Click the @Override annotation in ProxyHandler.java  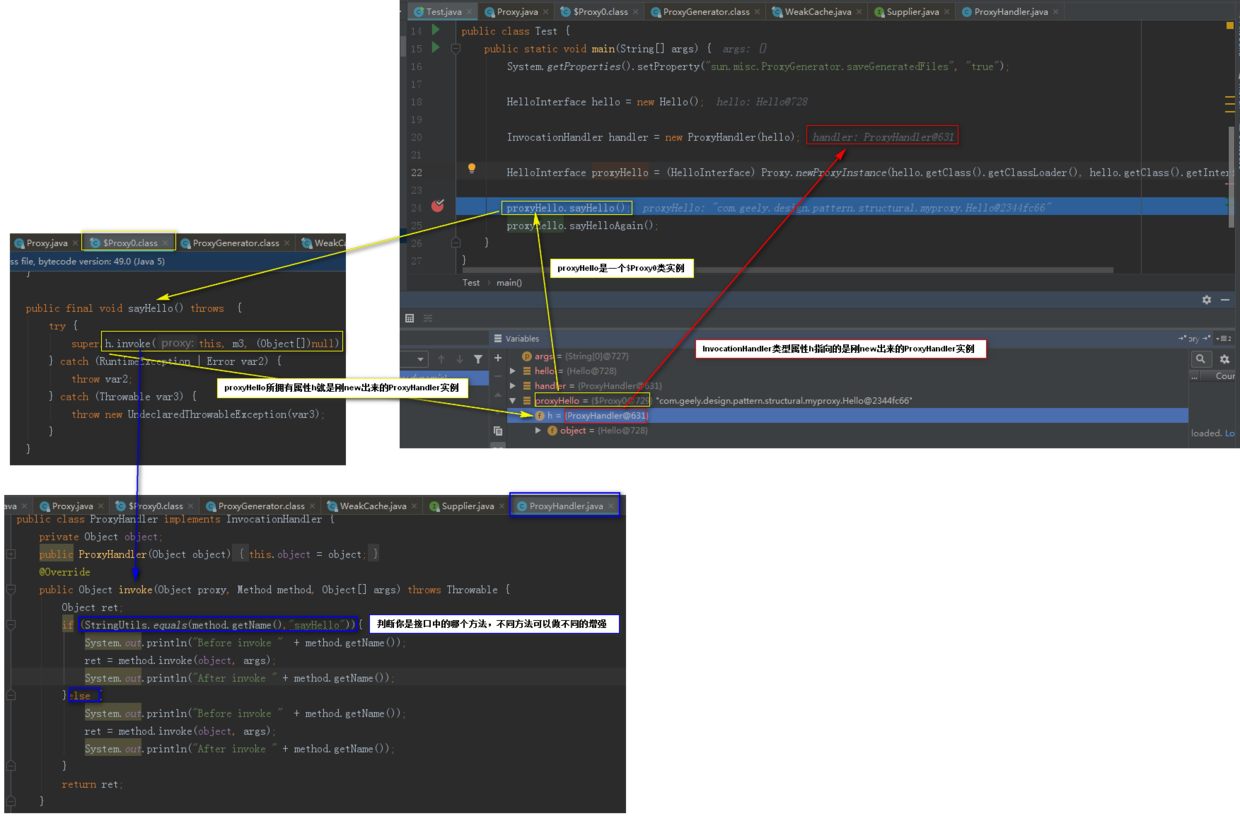pyautogui.click(x=64, y=572)
